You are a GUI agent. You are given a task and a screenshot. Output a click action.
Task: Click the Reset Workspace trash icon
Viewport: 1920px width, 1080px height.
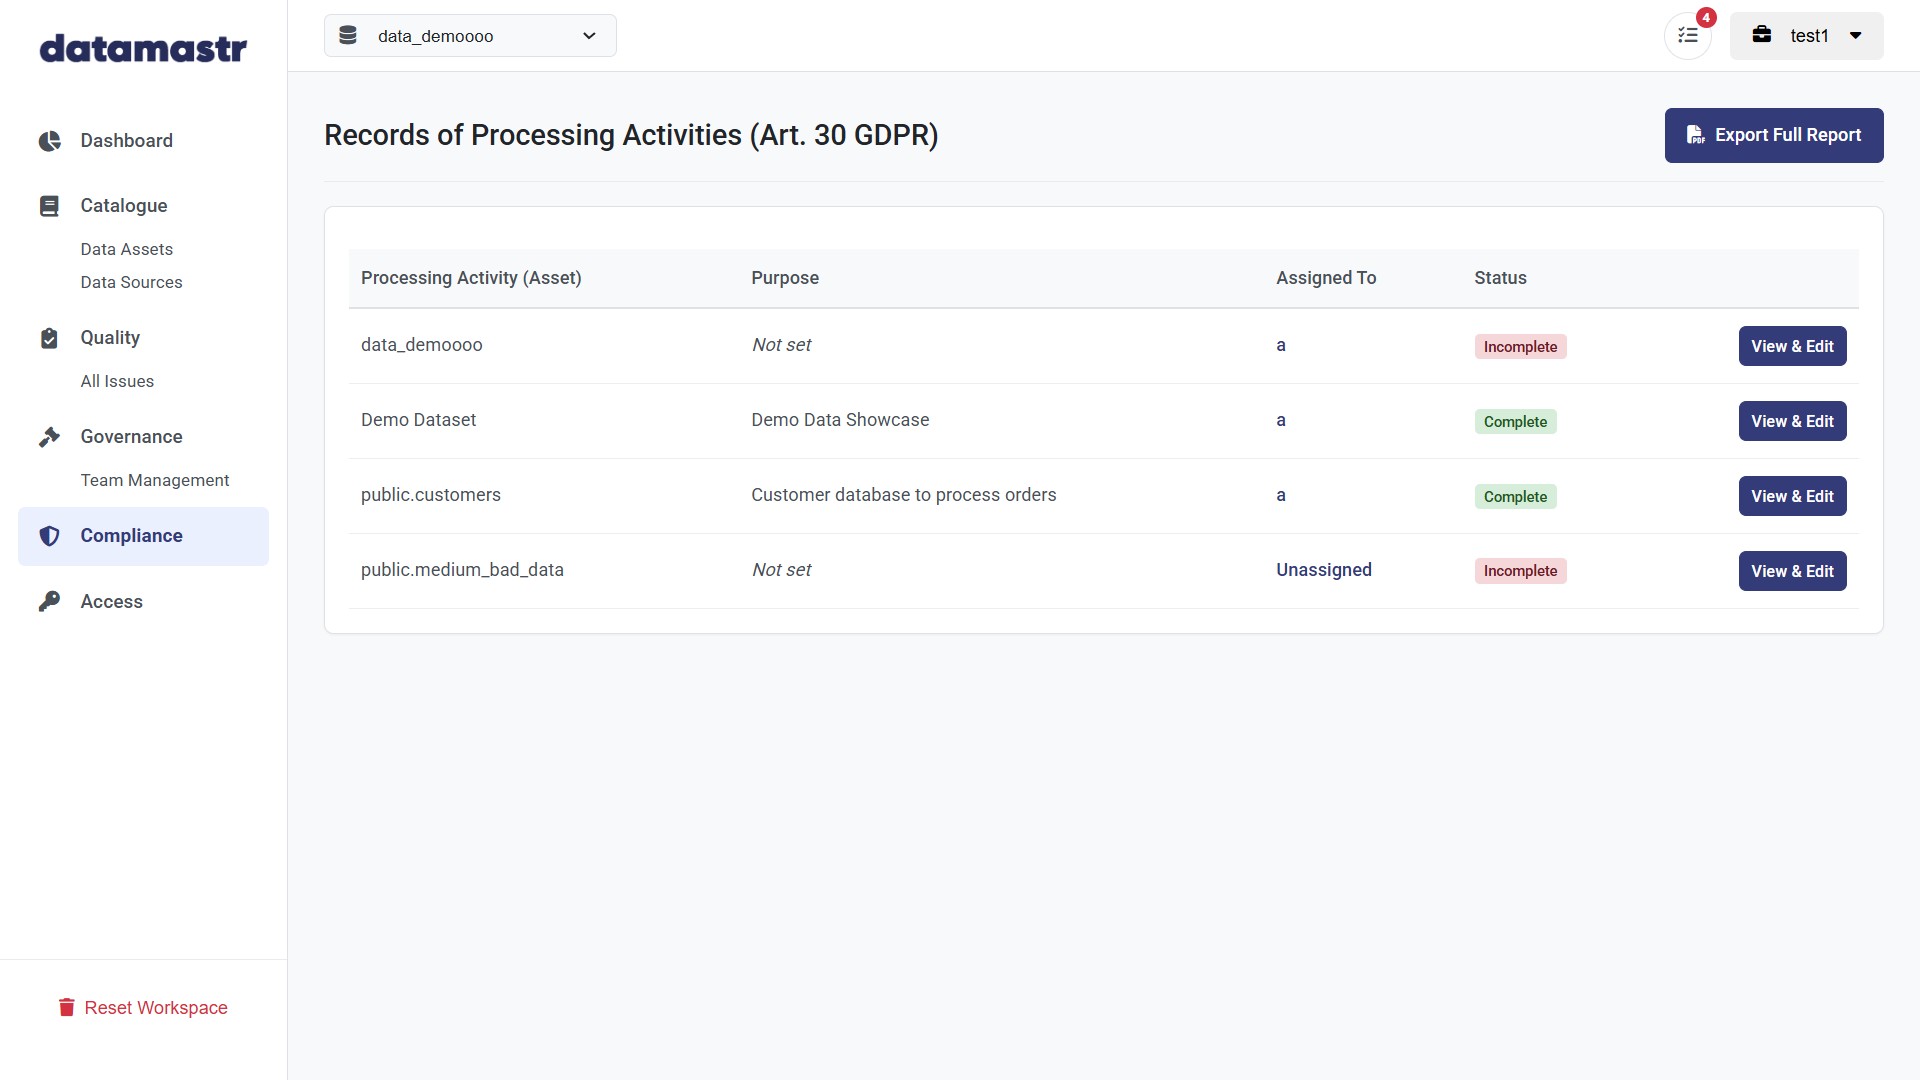pyautogui.click(x=67, y=1008)
